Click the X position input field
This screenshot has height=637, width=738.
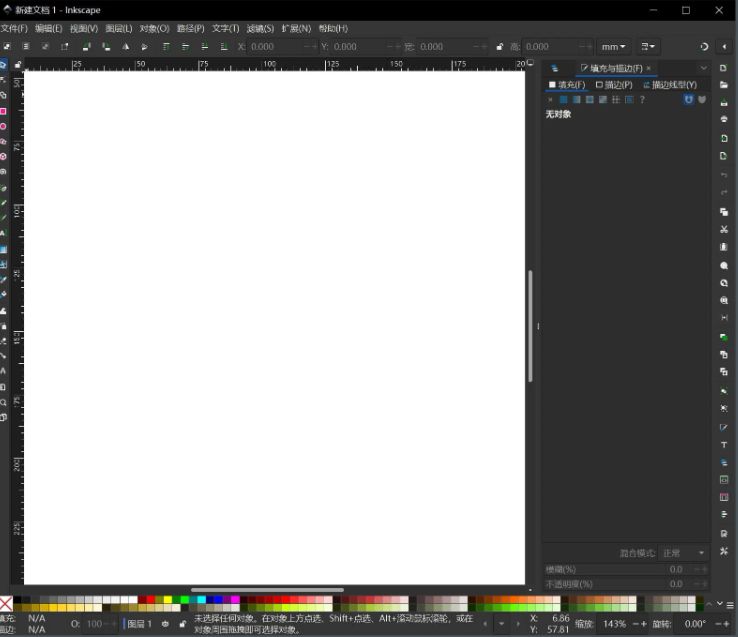click(x=275, y=47)
